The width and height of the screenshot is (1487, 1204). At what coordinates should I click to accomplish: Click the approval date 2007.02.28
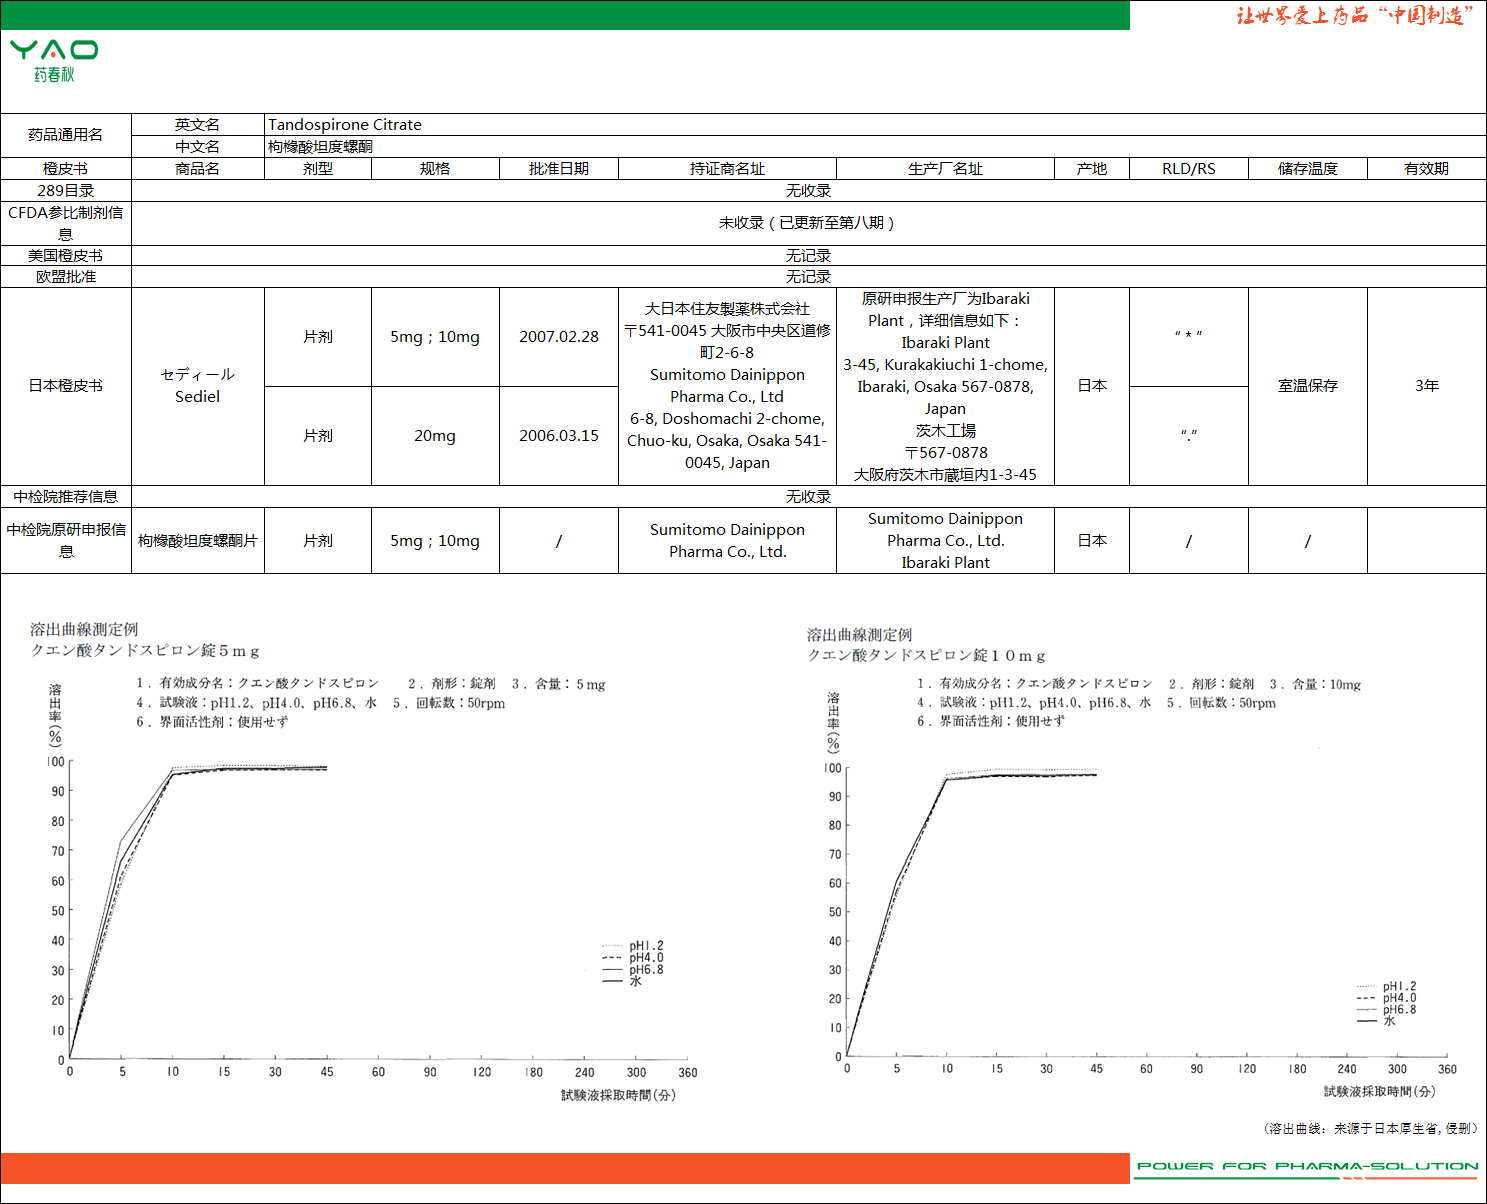click(x=559, y=337)
